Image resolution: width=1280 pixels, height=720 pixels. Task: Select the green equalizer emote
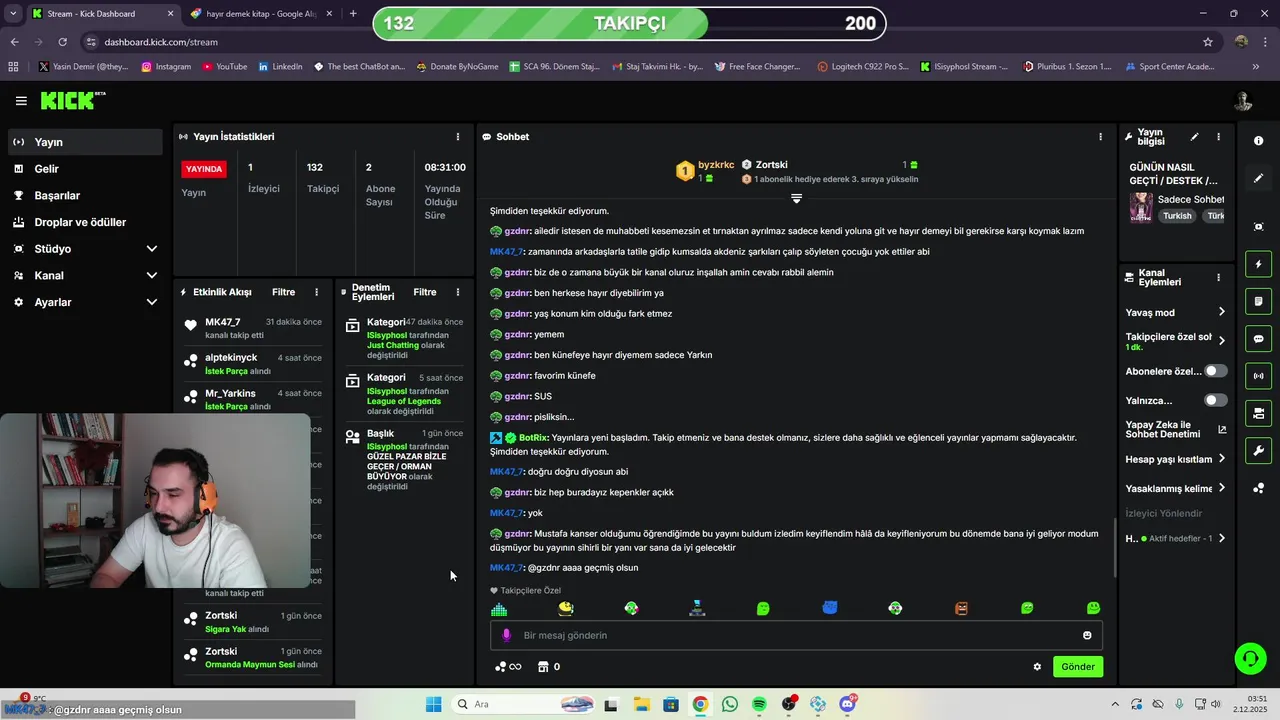coord(499,608)
